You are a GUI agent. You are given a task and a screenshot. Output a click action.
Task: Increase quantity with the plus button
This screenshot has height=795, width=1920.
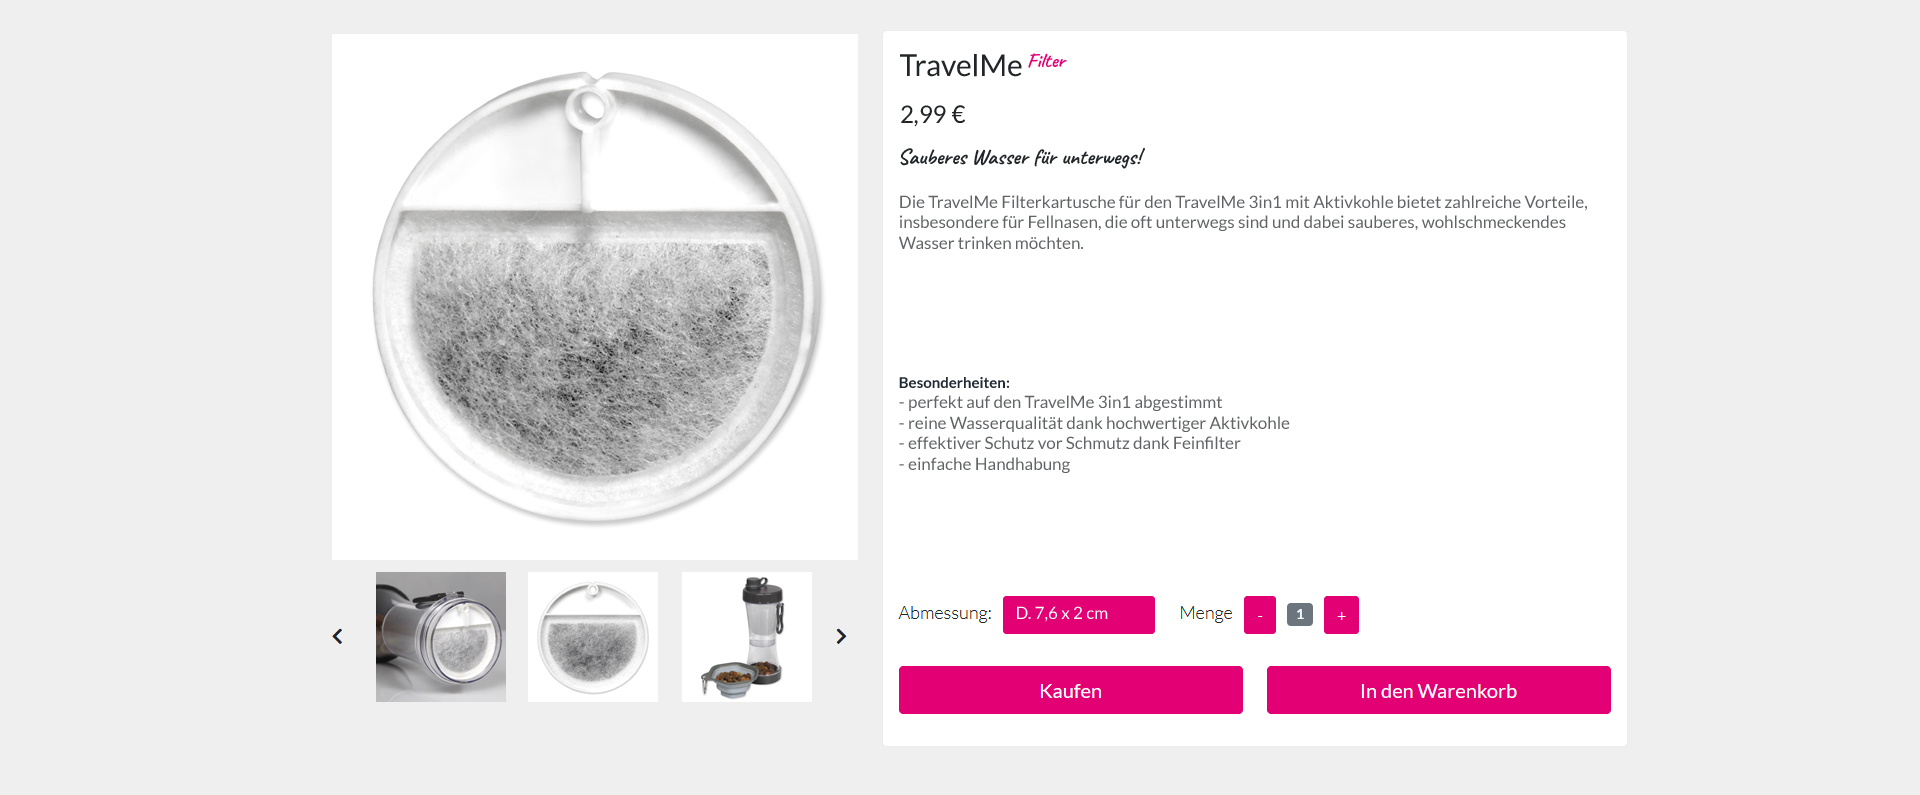[1341, 615]
